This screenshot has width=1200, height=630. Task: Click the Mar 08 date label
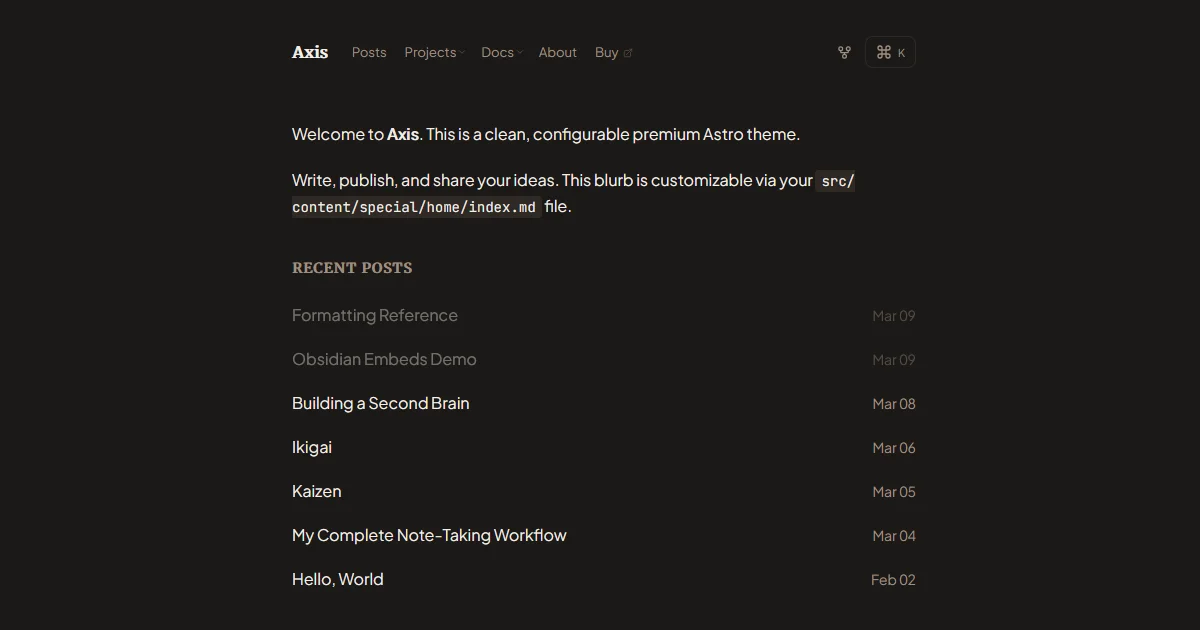[x=894, y=404]
